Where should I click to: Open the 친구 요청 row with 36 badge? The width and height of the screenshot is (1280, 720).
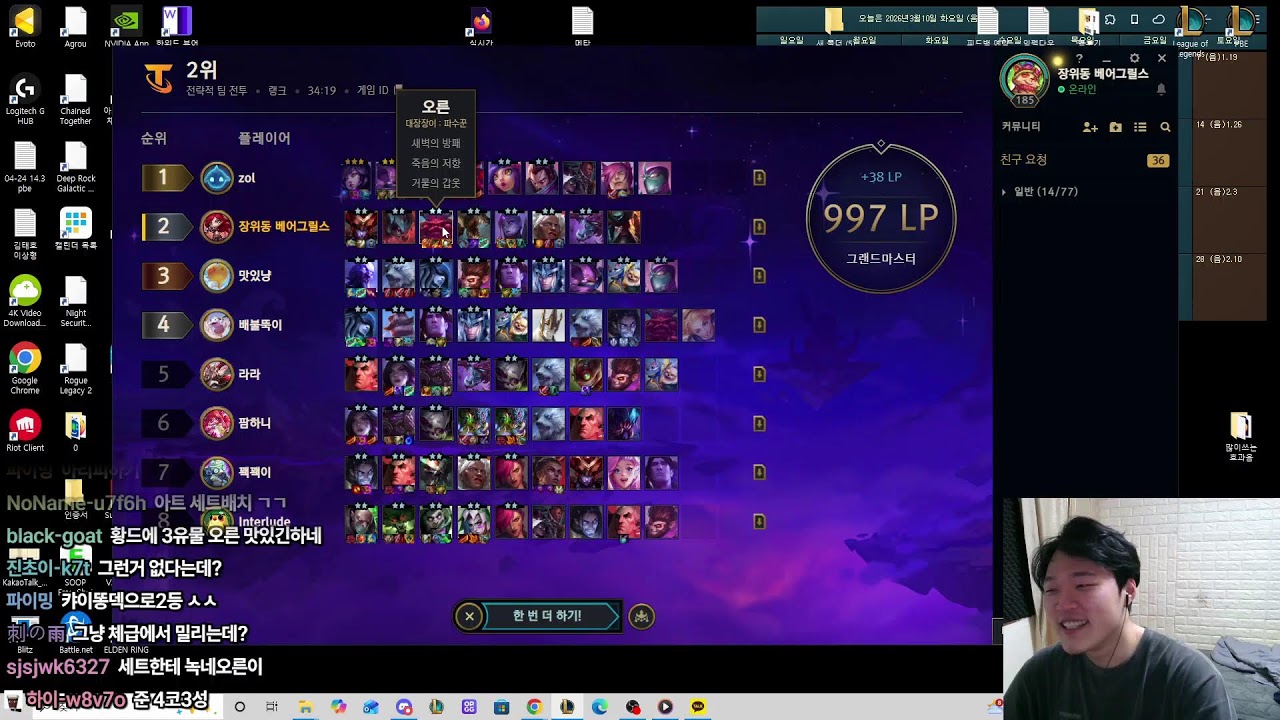click(1085, 160)
